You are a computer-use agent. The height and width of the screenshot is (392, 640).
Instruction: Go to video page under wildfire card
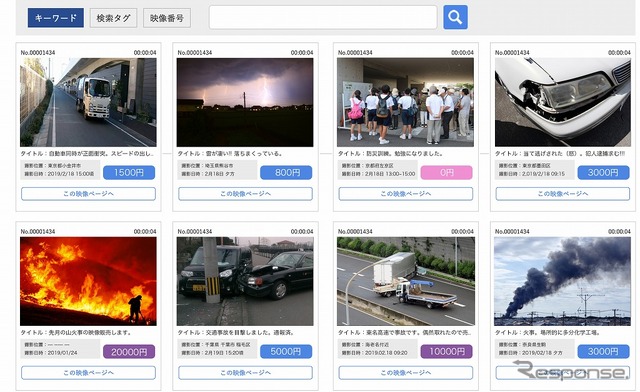[88, 373]
